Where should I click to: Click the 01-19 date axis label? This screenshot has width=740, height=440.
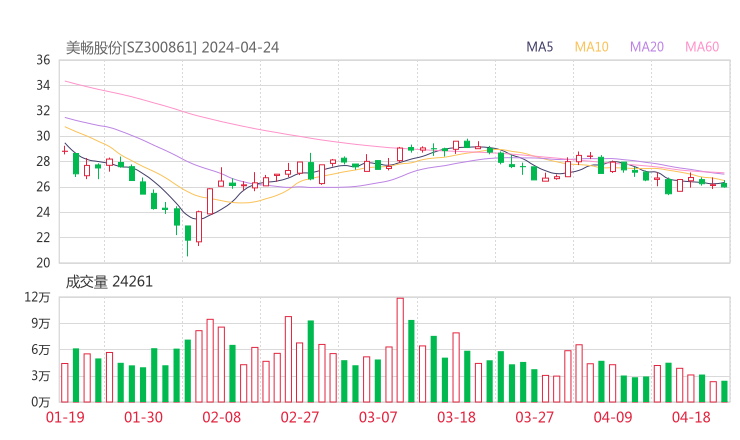tap(65, 417)
